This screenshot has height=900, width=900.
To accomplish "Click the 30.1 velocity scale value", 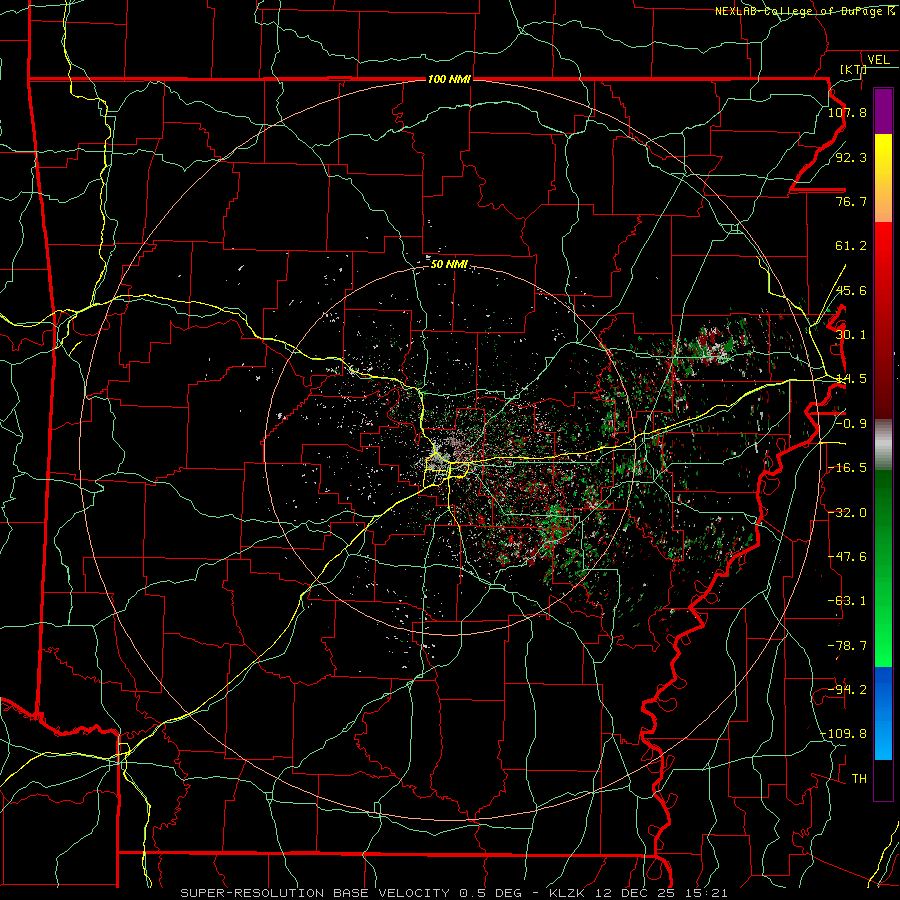I will point(851,335).
